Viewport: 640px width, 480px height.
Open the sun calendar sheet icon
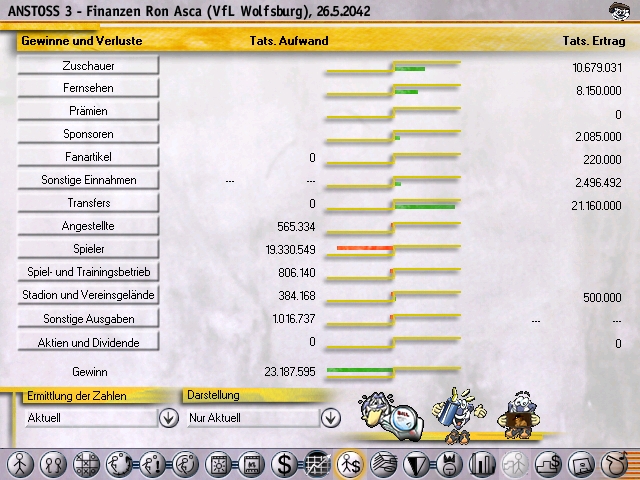pos(218,464)
